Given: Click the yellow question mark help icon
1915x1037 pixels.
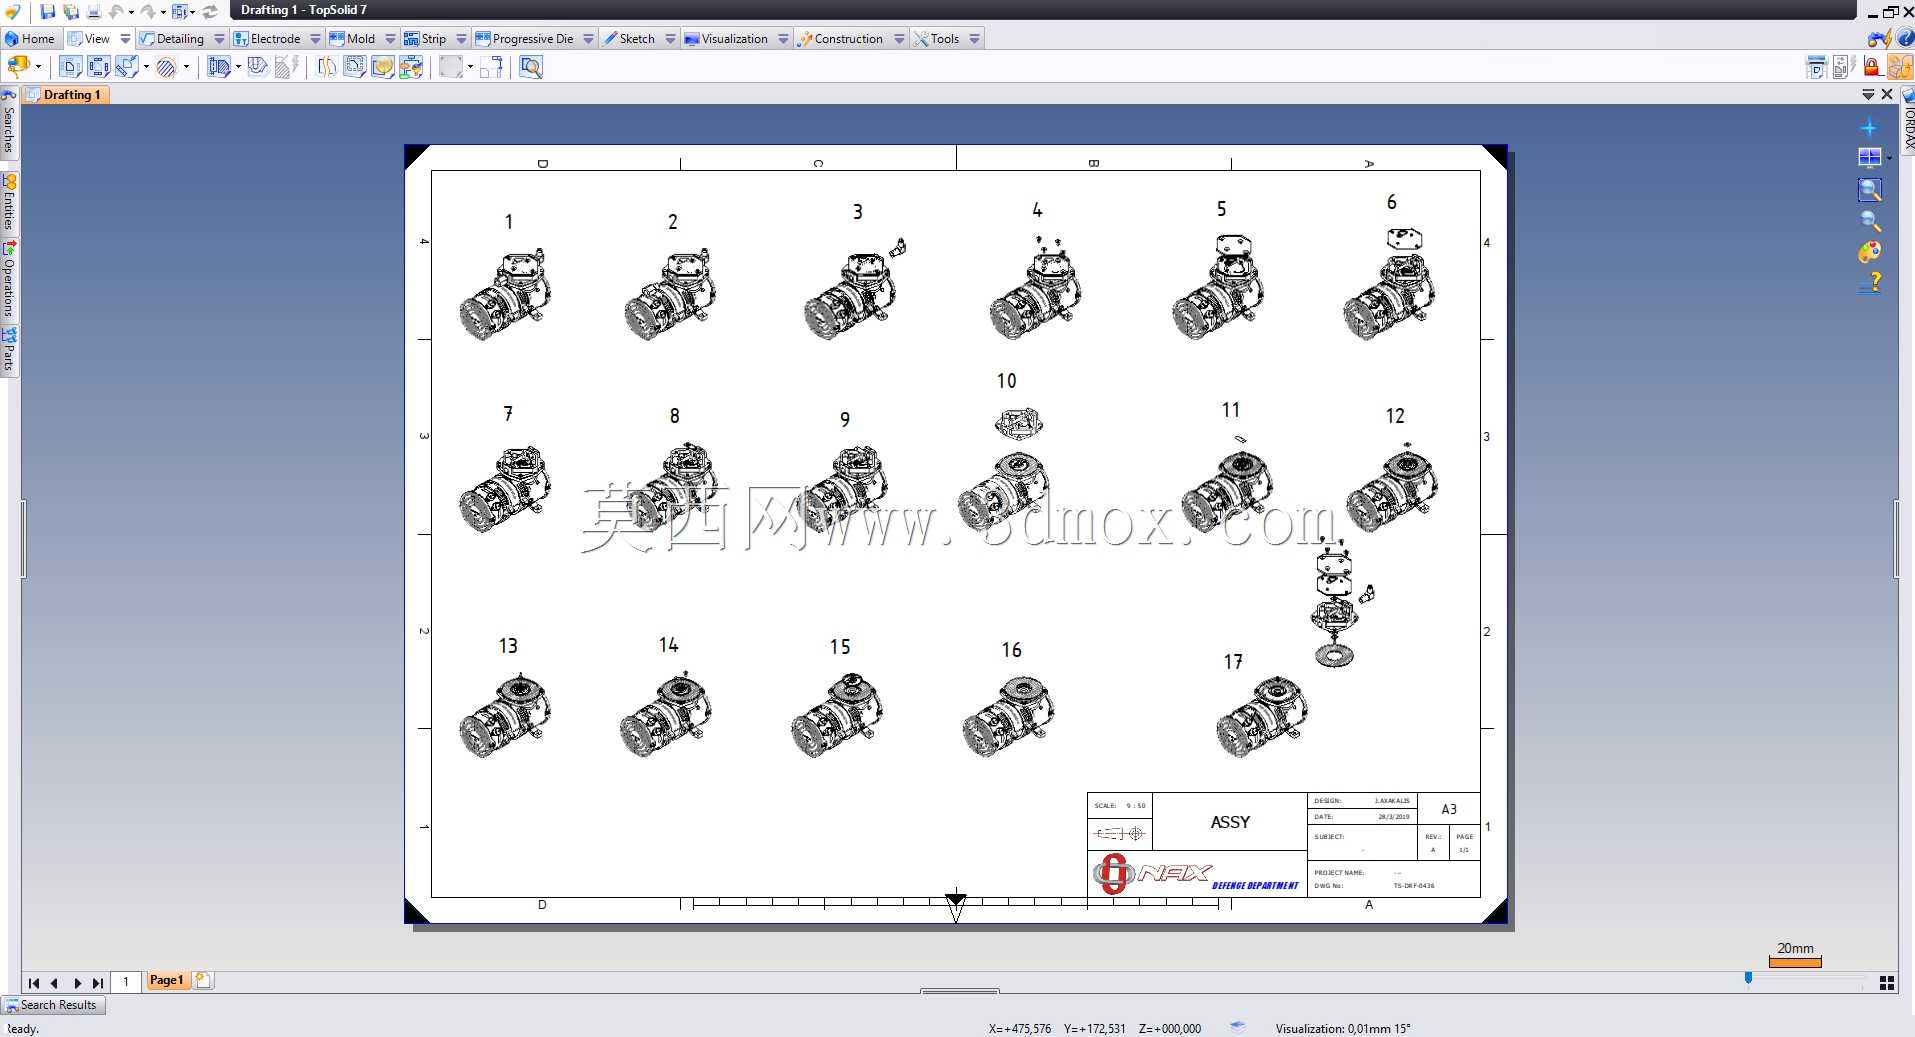Looking at the screenshot, I should tap(1871, 283).
